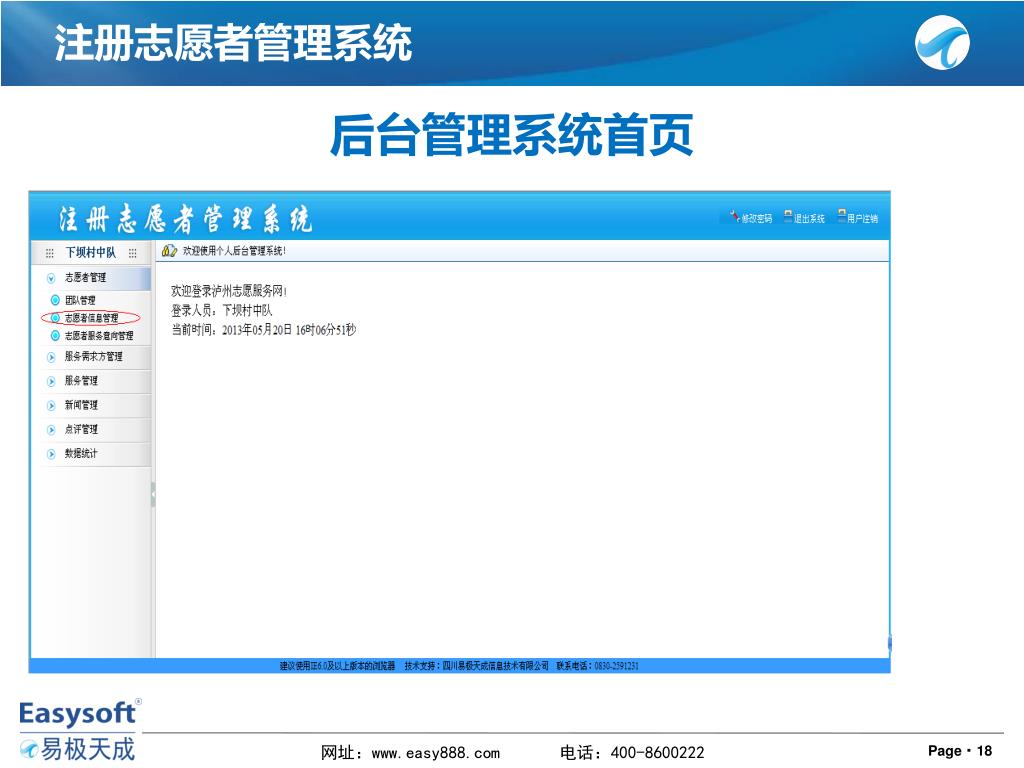Expand the 点评管理 arrow
The width and height of the screenshot is (1024, 768).
51,430
